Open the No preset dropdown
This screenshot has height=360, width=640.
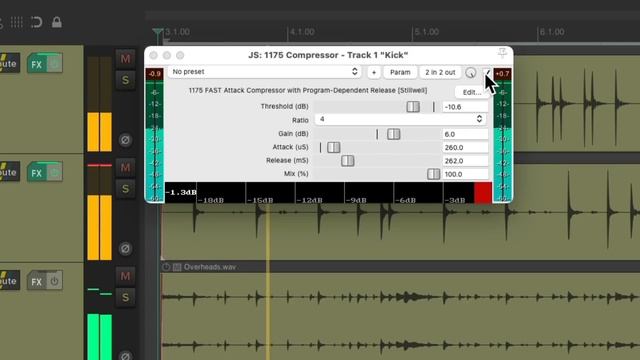click(x=264, y=72)
